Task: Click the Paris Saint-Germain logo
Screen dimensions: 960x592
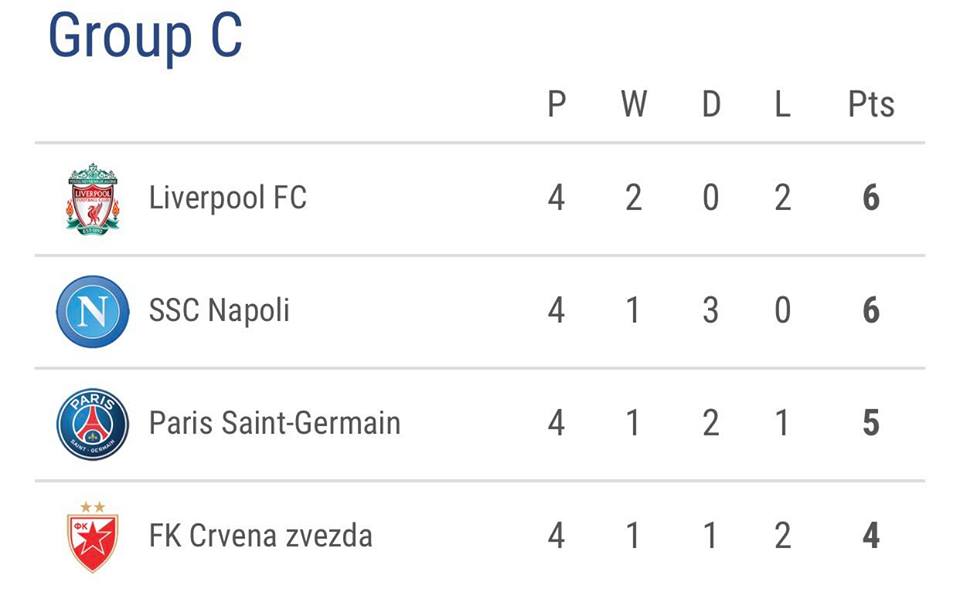Action: pos(93,424)
